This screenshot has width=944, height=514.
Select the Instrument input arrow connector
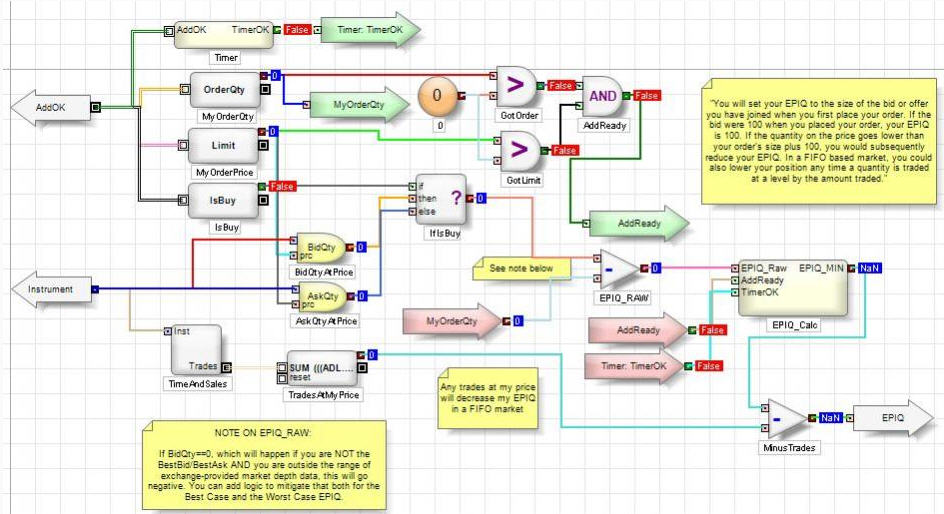pos(50,290)
